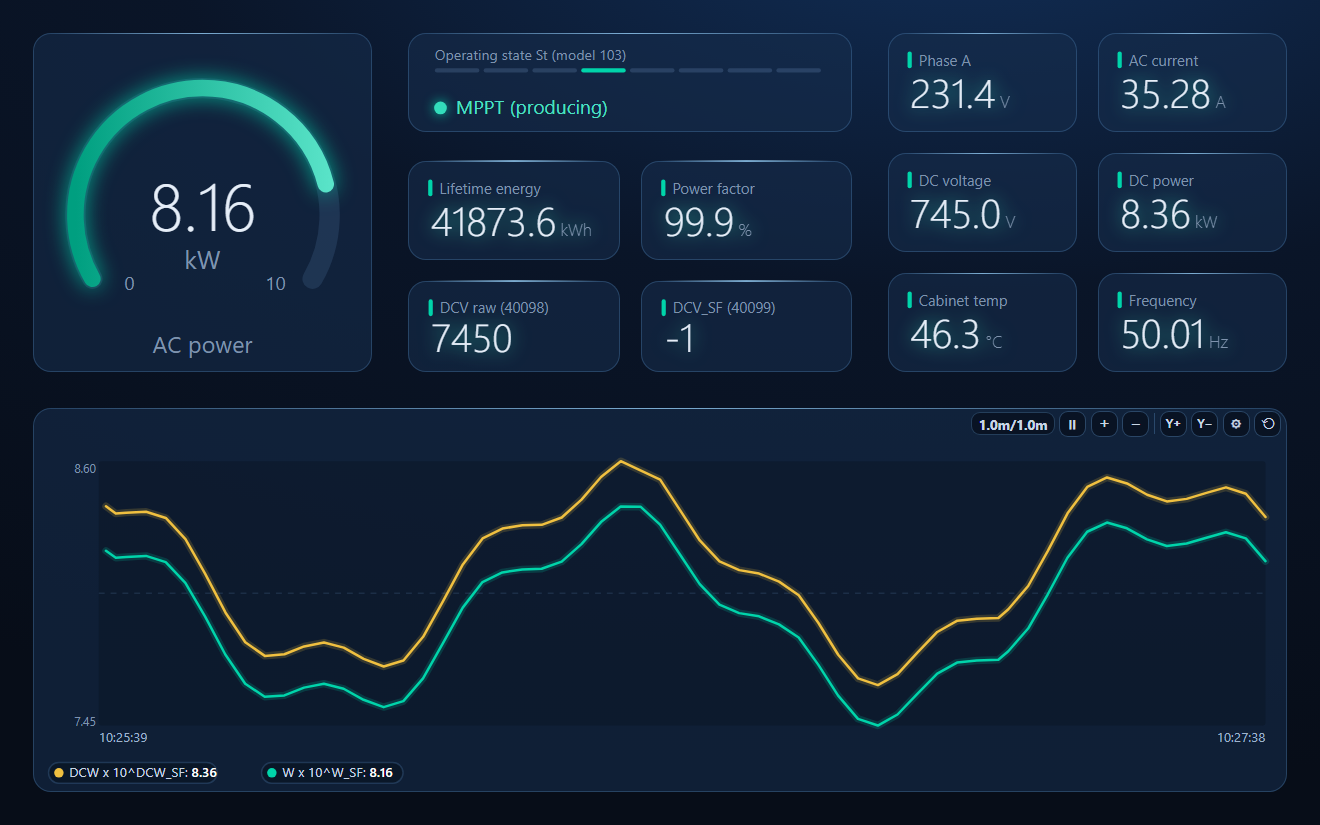Pause the live chart updates
Screen dimensions: 1320x825
point(1072,424)
